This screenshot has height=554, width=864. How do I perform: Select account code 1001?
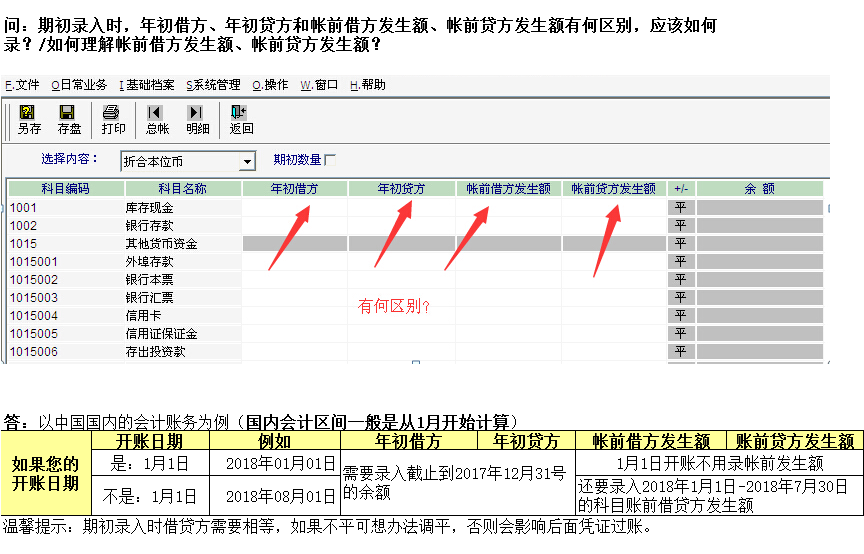click(x=23, y=208)
